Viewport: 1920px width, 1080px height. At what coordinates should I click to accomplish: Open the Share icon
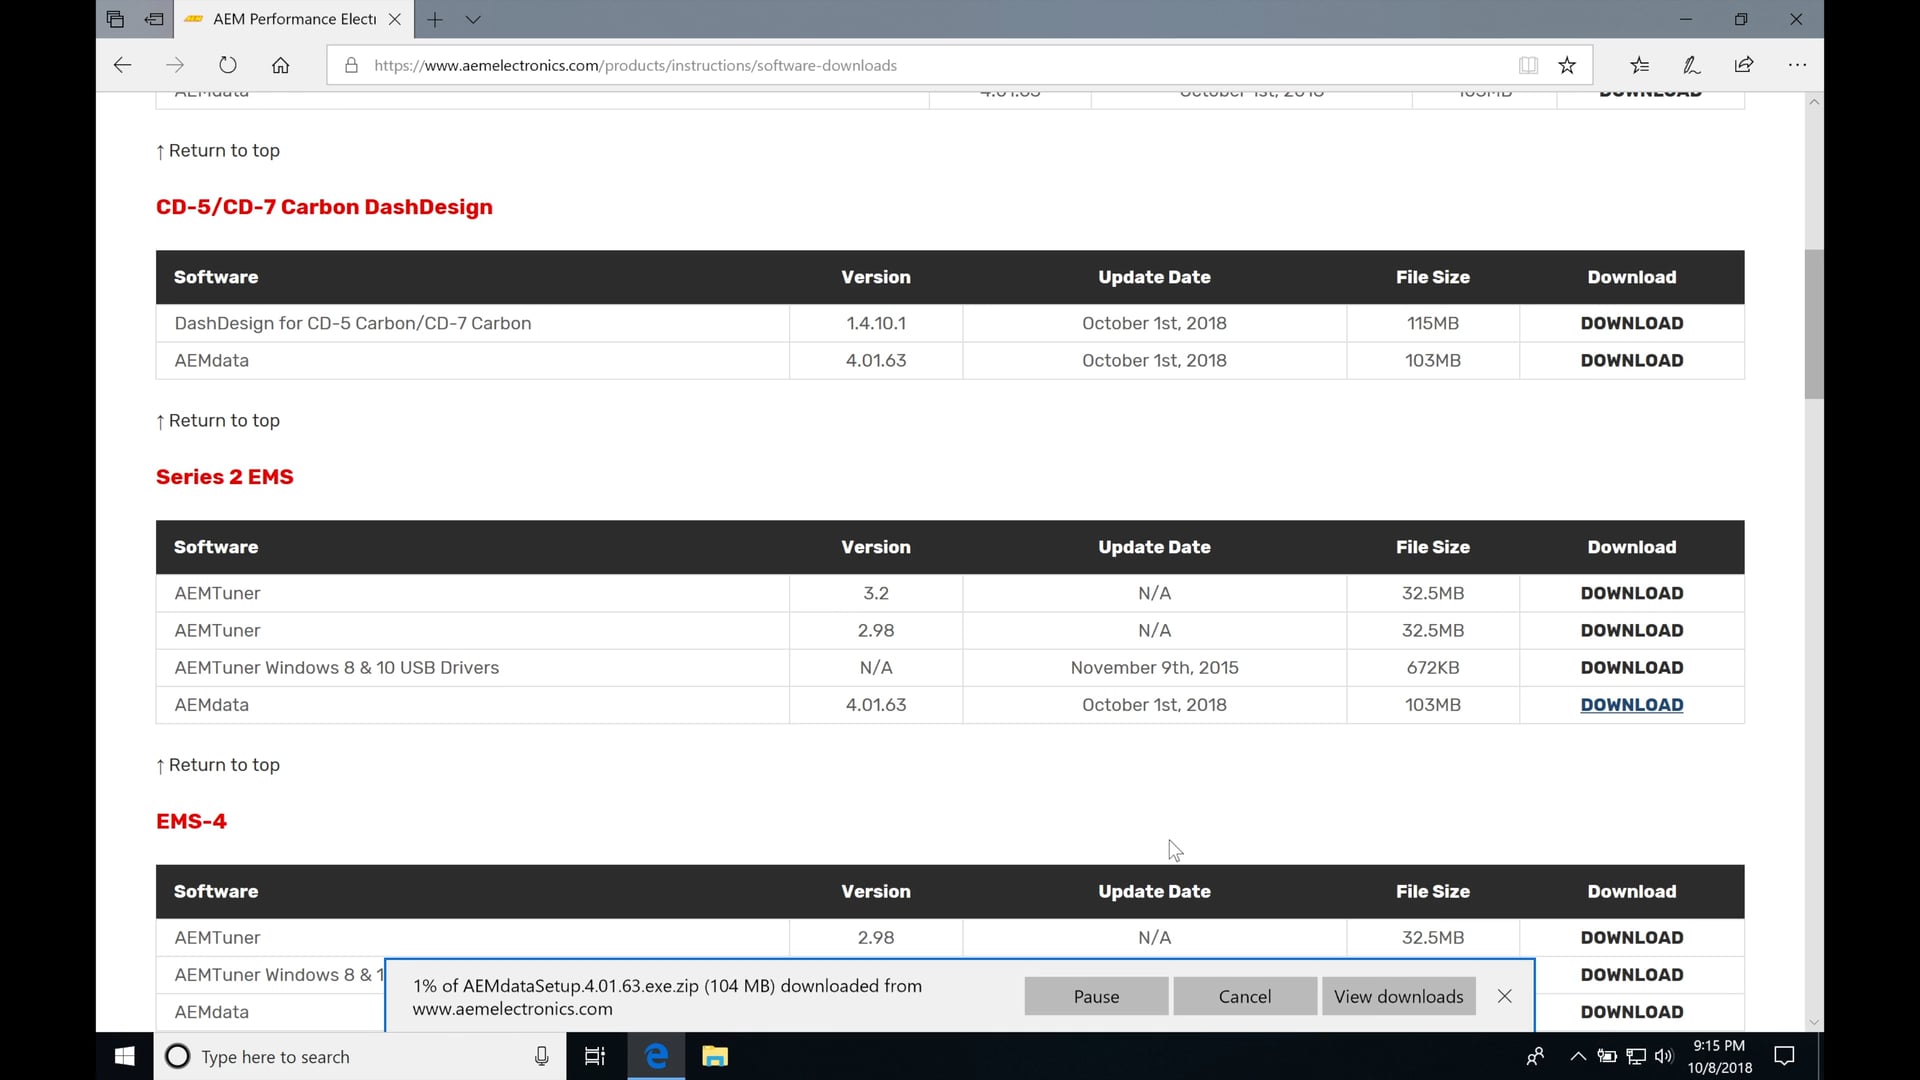coord(1744,65)
